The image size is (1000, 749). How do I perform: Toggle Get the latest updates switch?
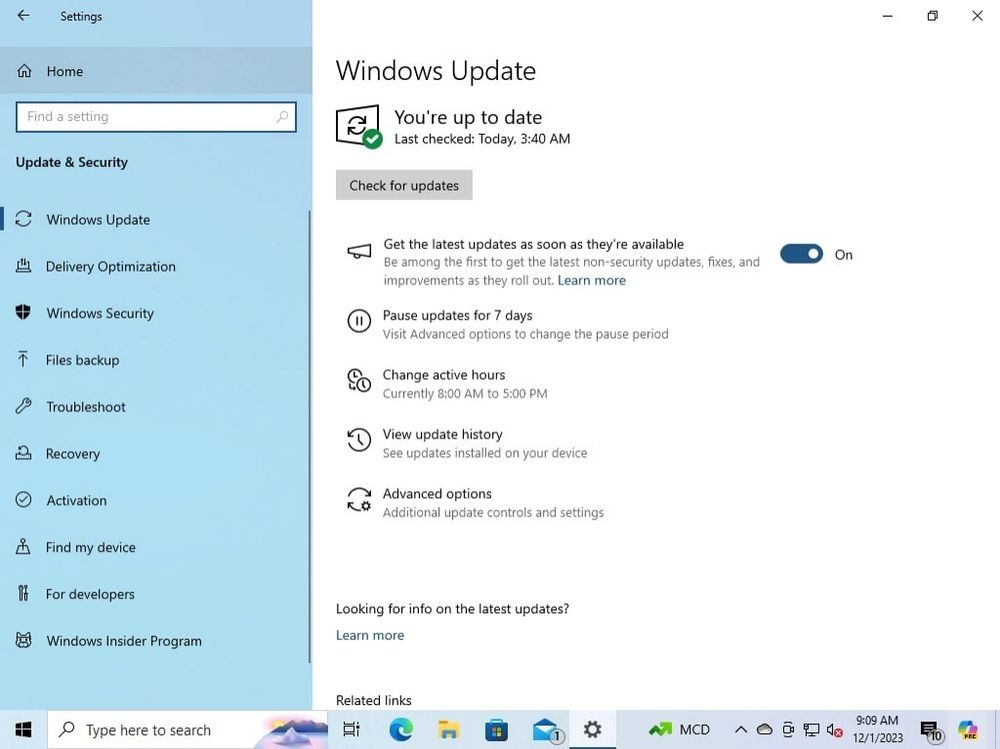[x=802, y=254]
